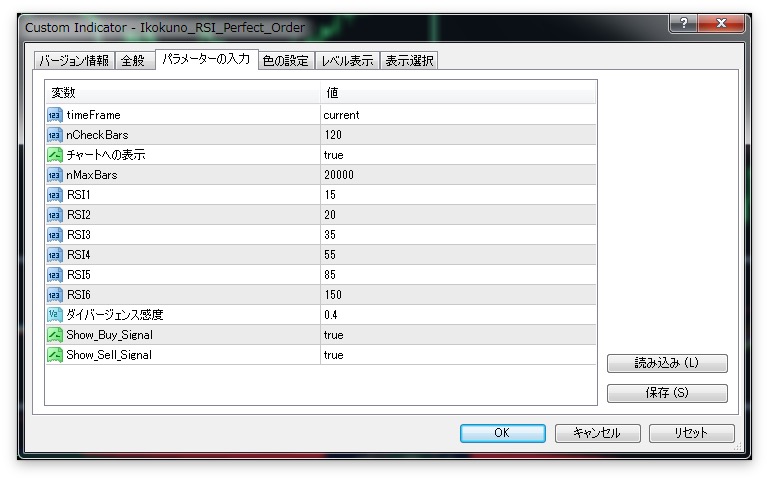Viewport: 769px width, 481px height.
Task: Click the integer icon beside timeFrame
Action: (55, 115)
